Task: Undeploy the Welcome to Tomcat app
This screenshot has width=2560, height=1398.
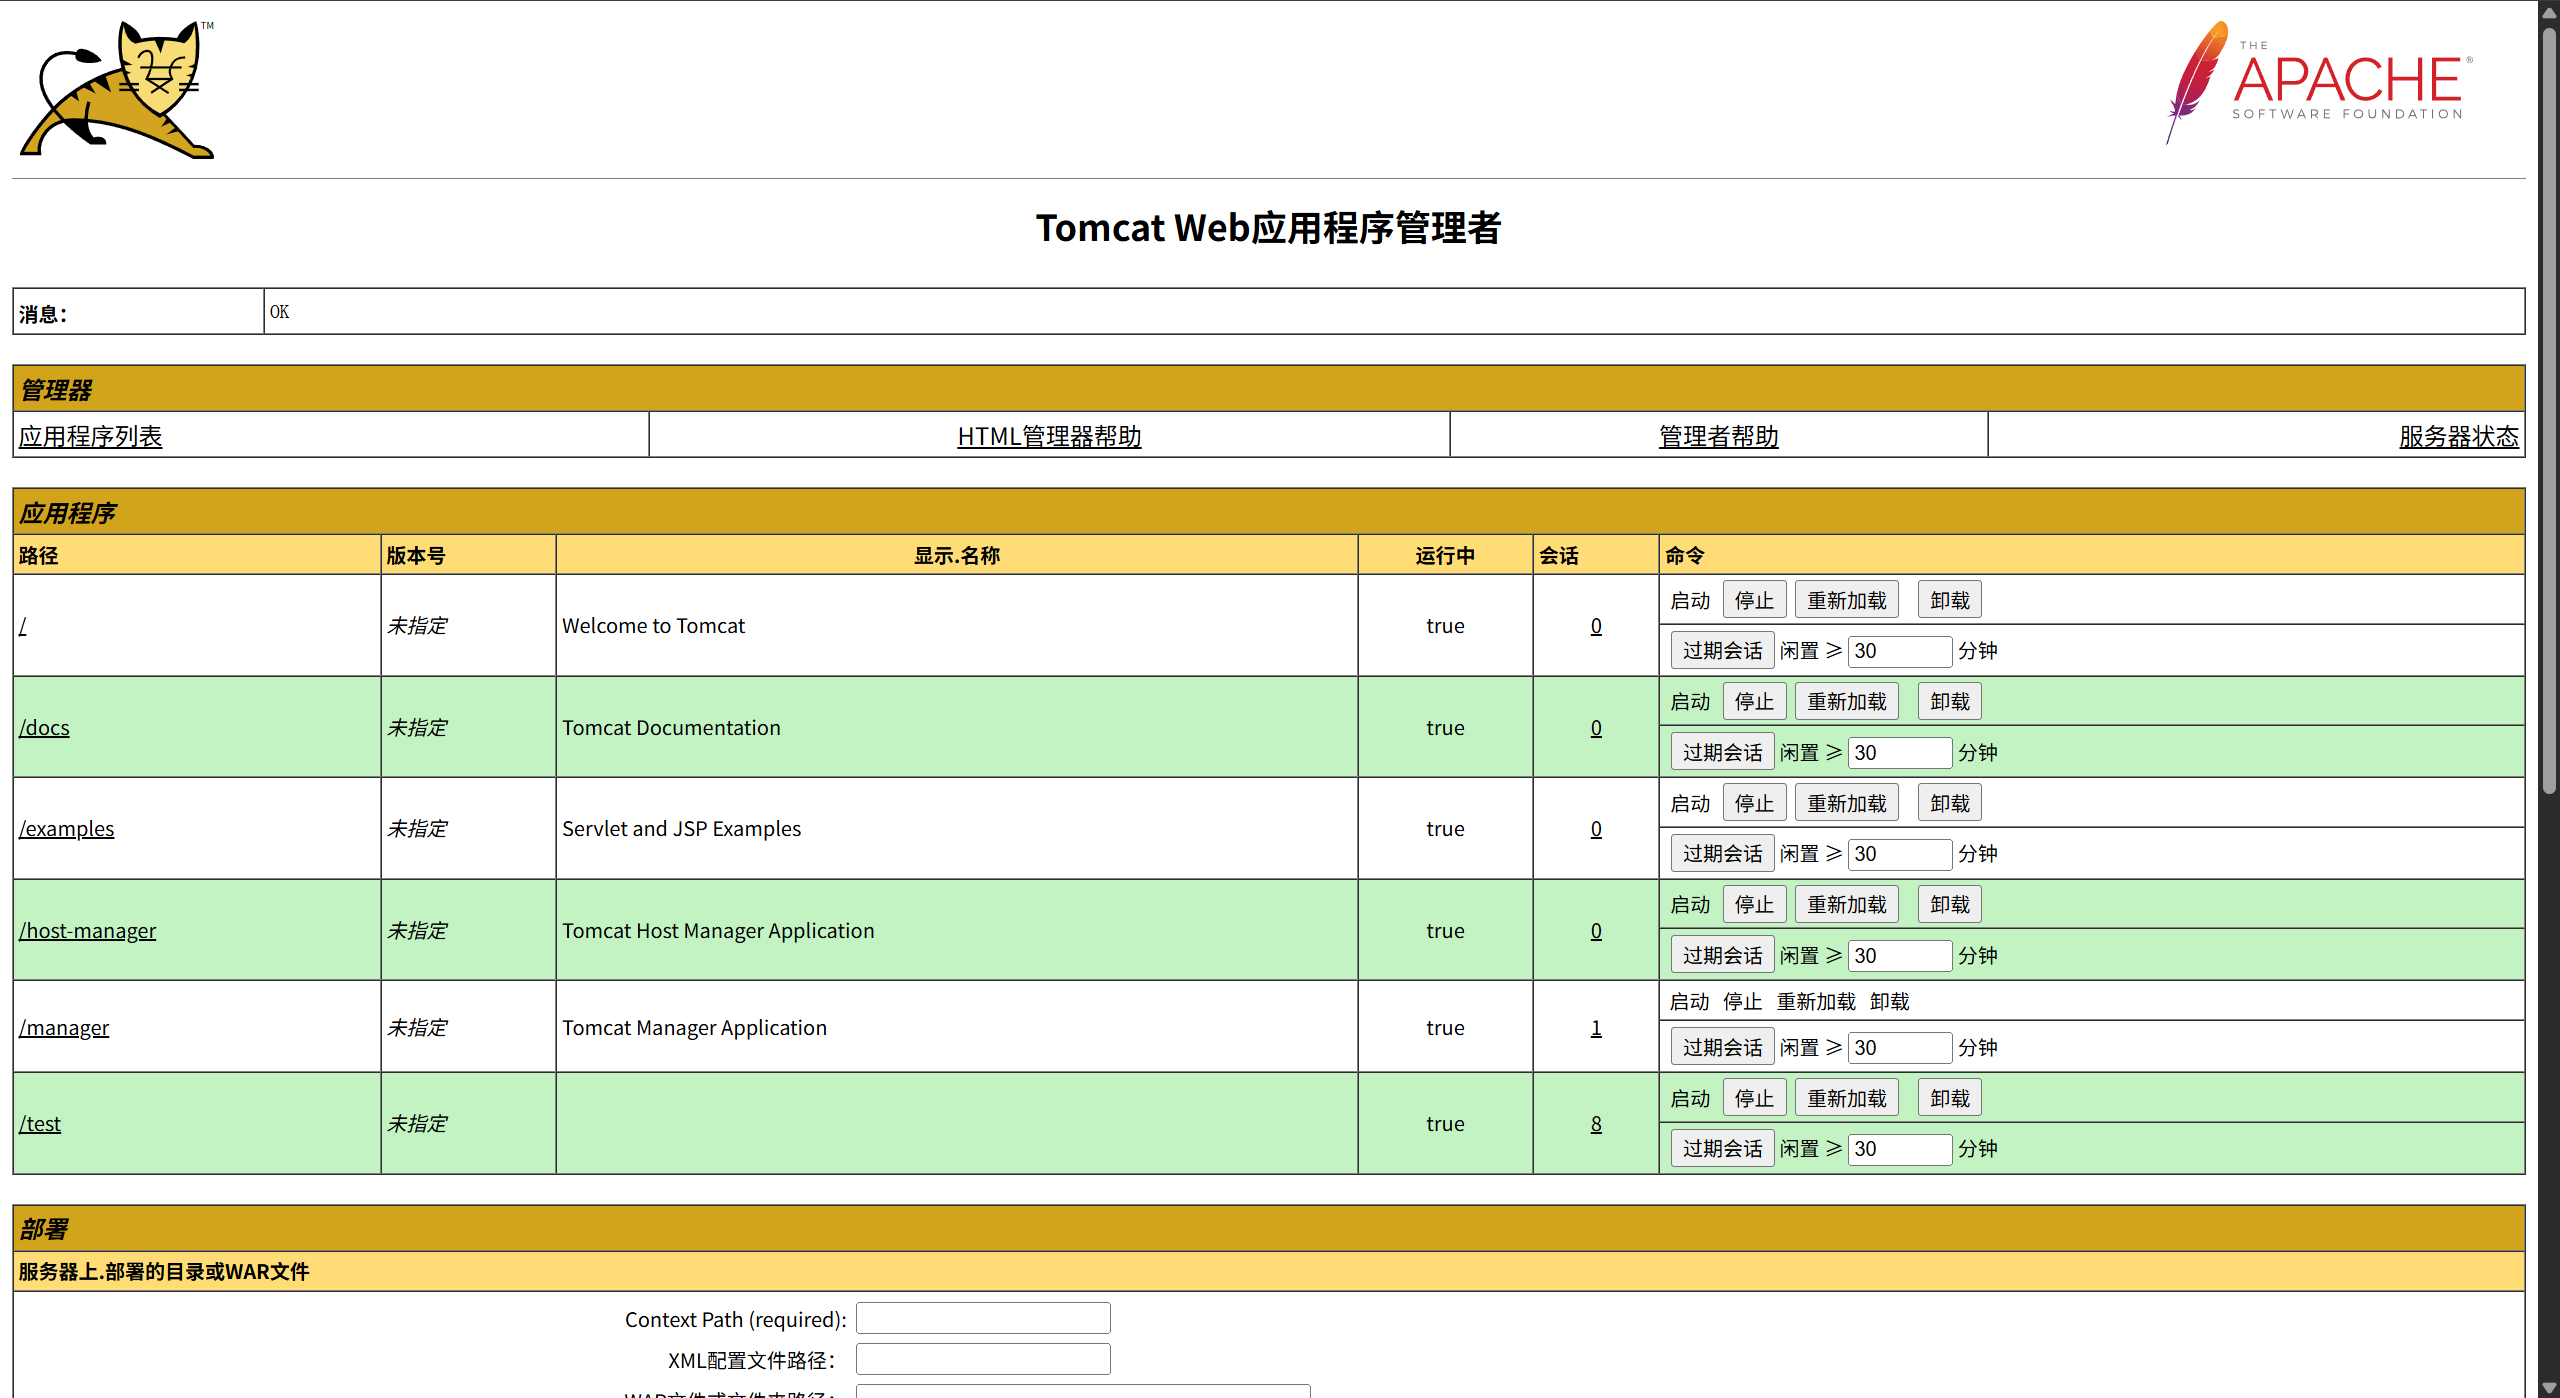Action: tap(1949, 600)
